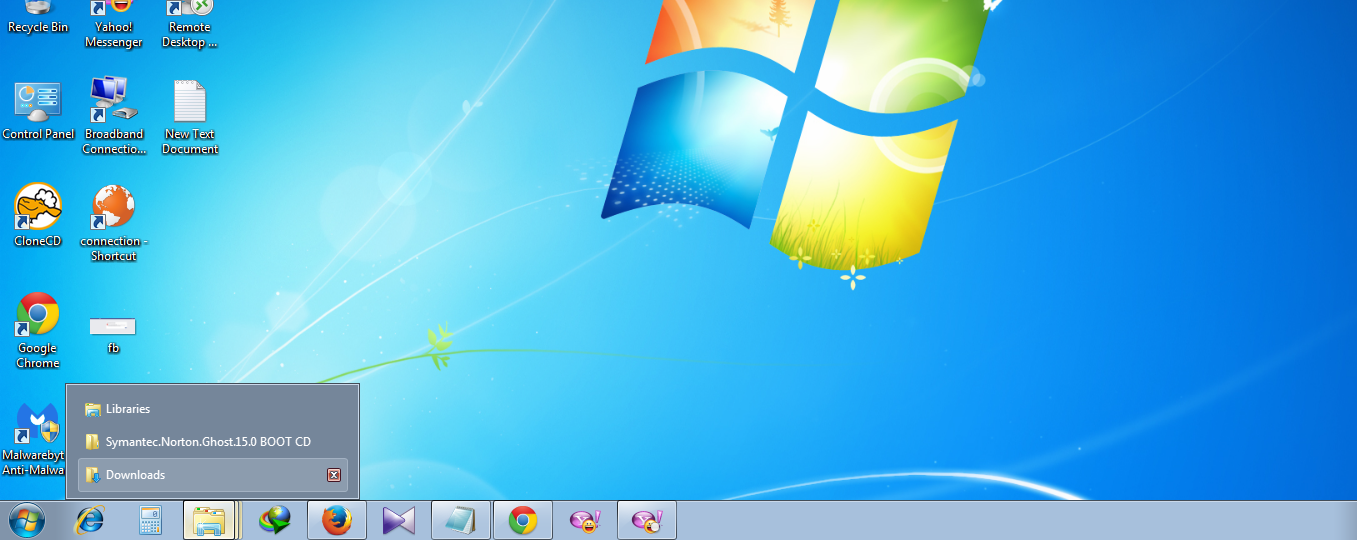The height and width of the screenshot is (542, 1358).
Task: Switch to the Notepad taskbar button
Action: 460,521
